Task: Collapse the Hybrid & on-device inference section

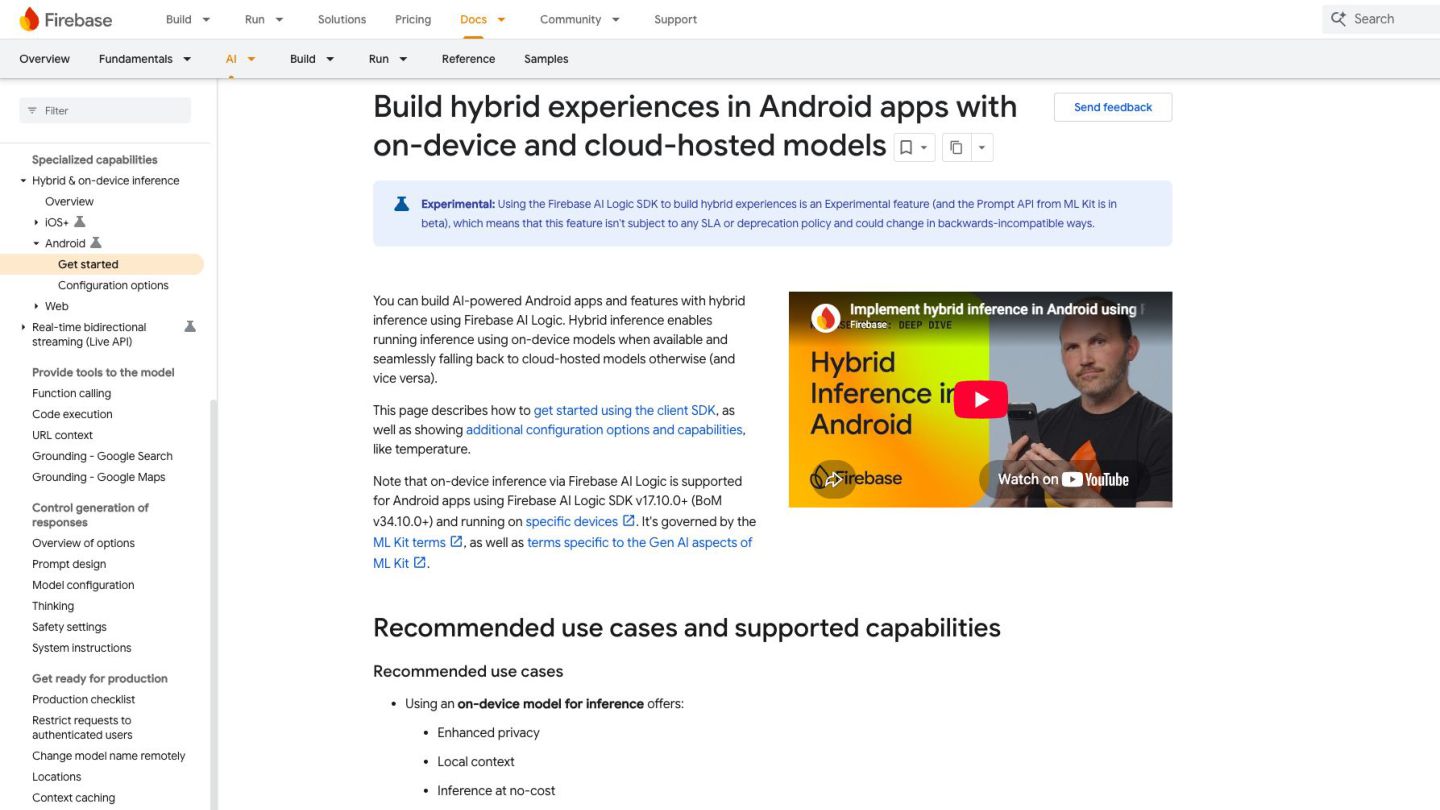Action: click(x=23, y=181)
